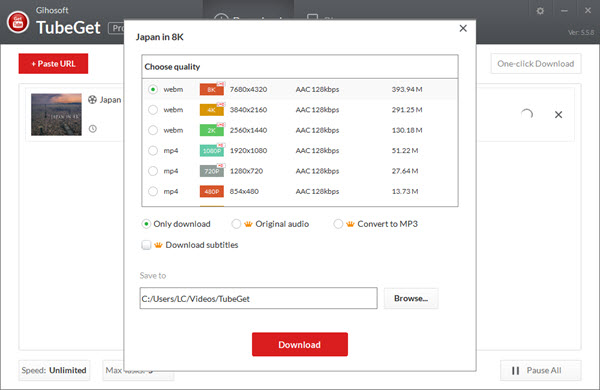Click the 2560x1440 resolution text
This screenshot has height=390, width=600.
coord(248,130)
